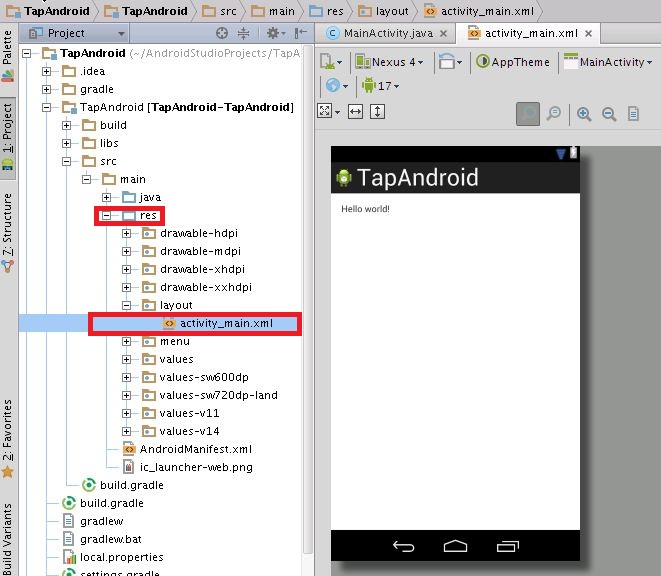
Task: Open the 7: Structure side tab
Action: point(8,233)
